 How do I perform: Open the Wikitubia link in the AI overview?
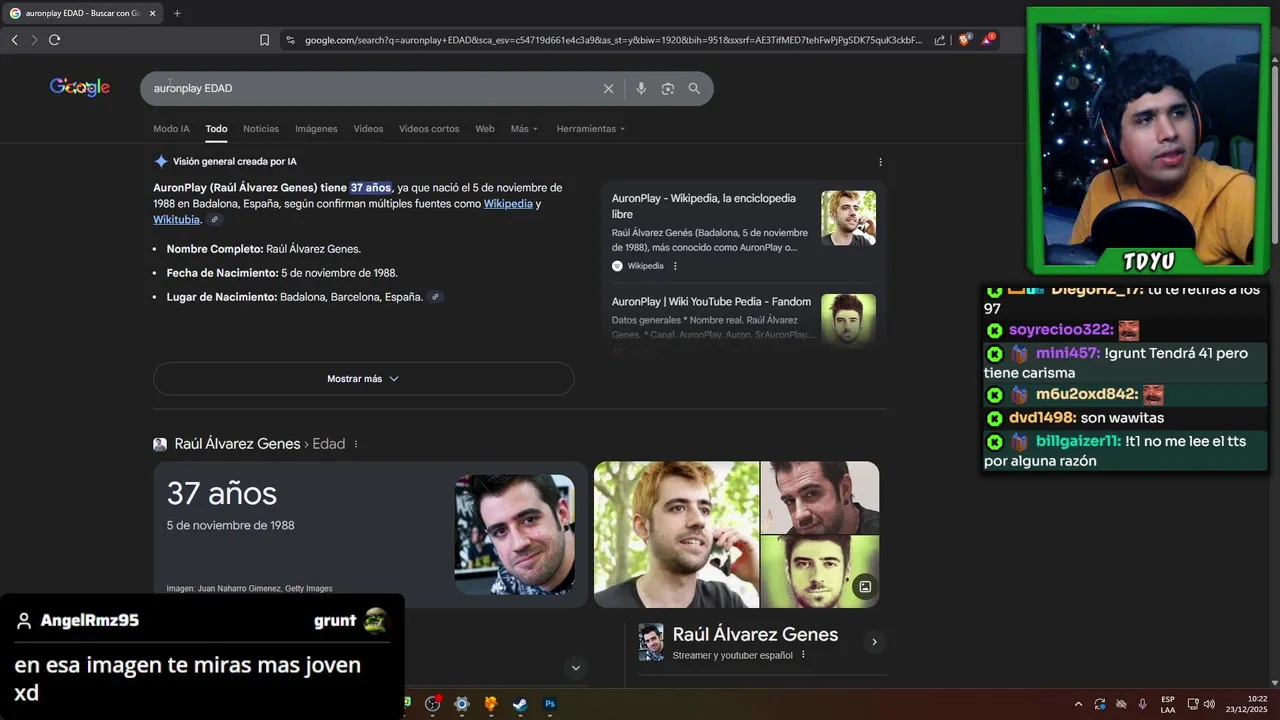tap(176, 220)
